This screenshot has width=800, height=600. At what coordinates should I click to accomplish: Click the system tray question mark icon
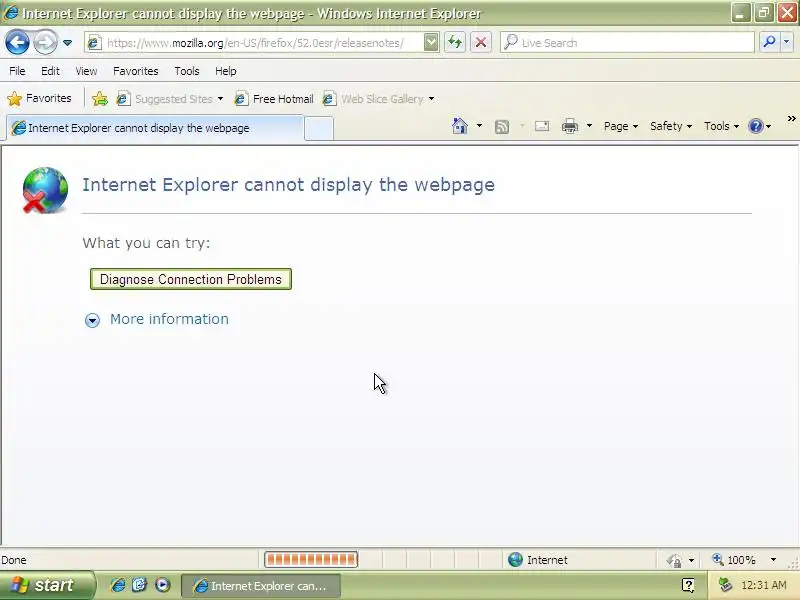688,585
